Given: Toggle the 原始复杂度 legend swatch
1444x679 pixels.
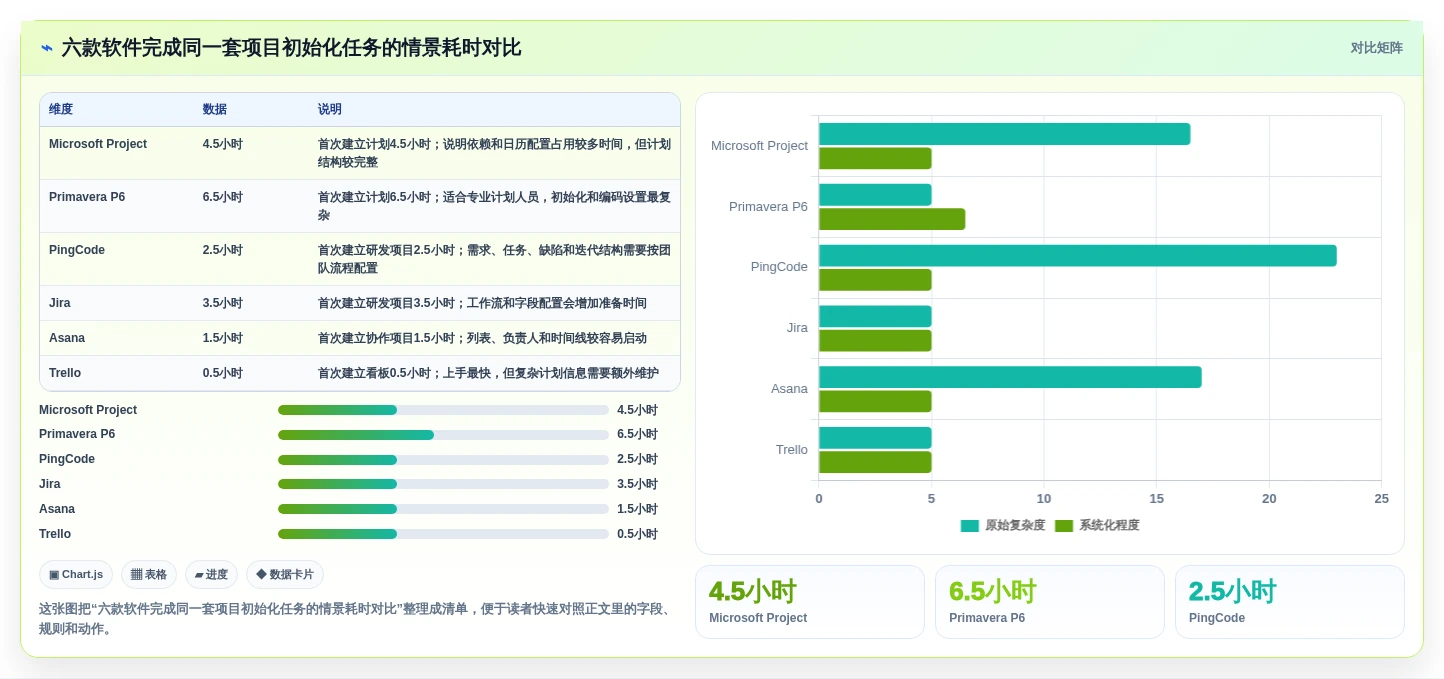Looking at the screenshot, I should point(969,526).
